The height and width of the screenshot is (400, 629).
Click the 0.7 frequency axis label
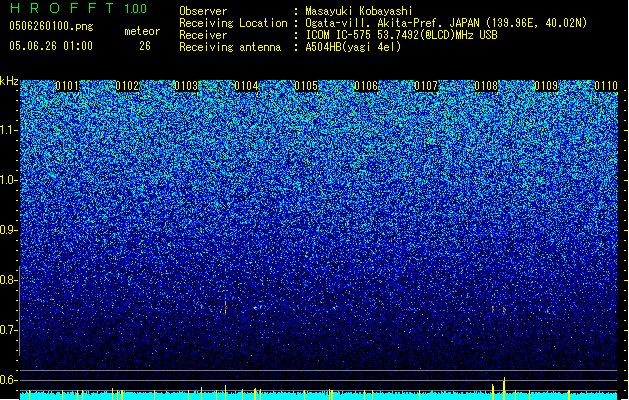[x=9, y=330]
